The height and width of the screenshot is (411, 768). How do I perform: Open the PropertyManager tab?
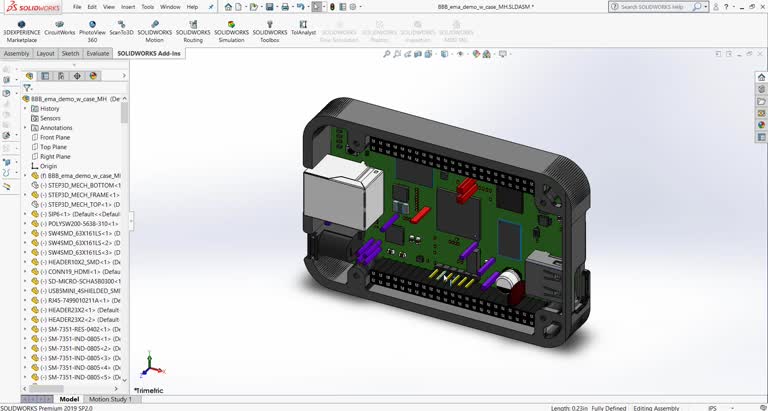click(x=45, y=76)
